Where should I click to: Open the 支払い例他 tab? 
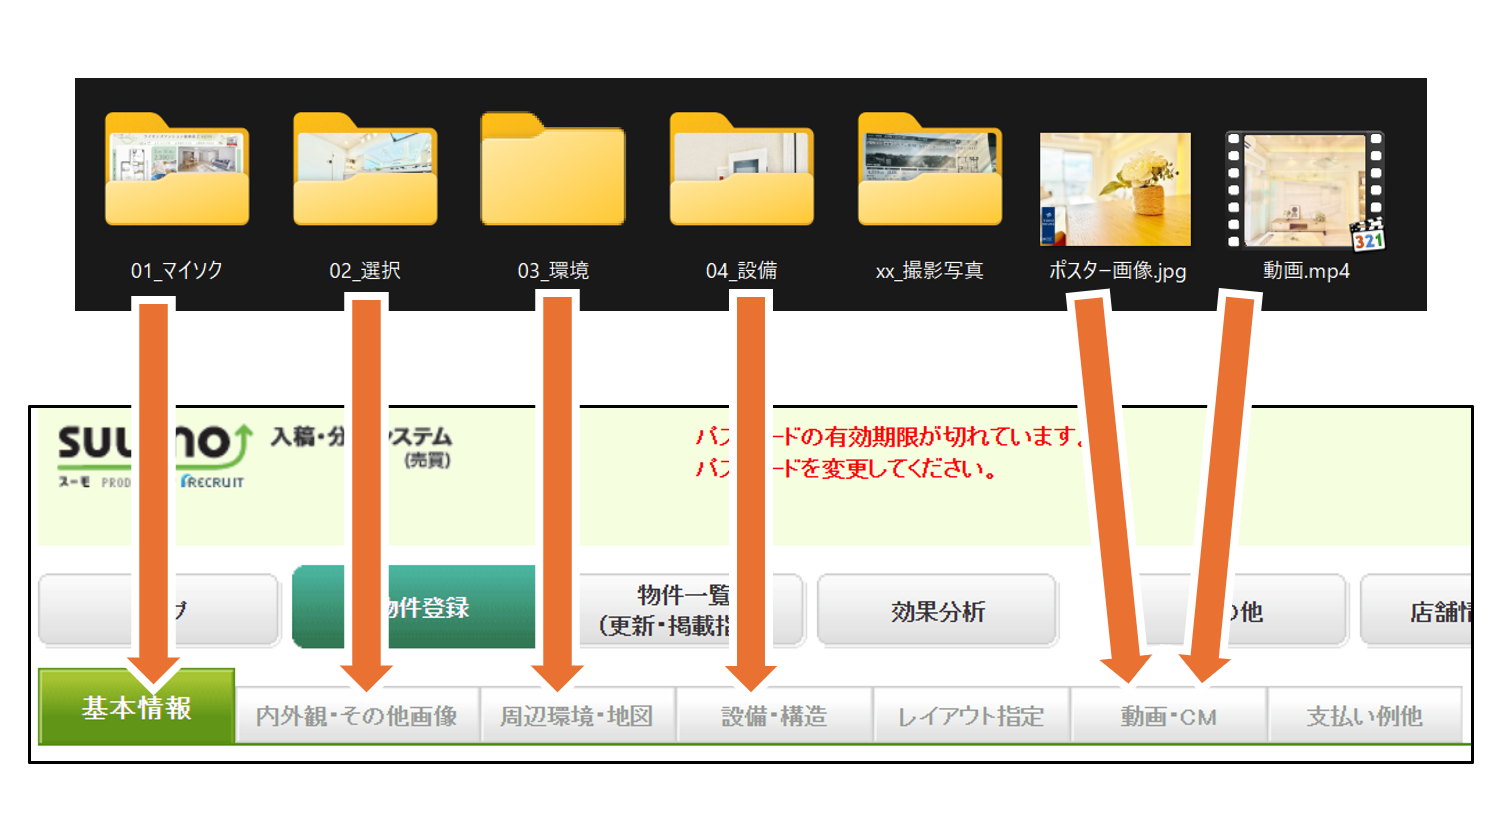coord(1363,714)
